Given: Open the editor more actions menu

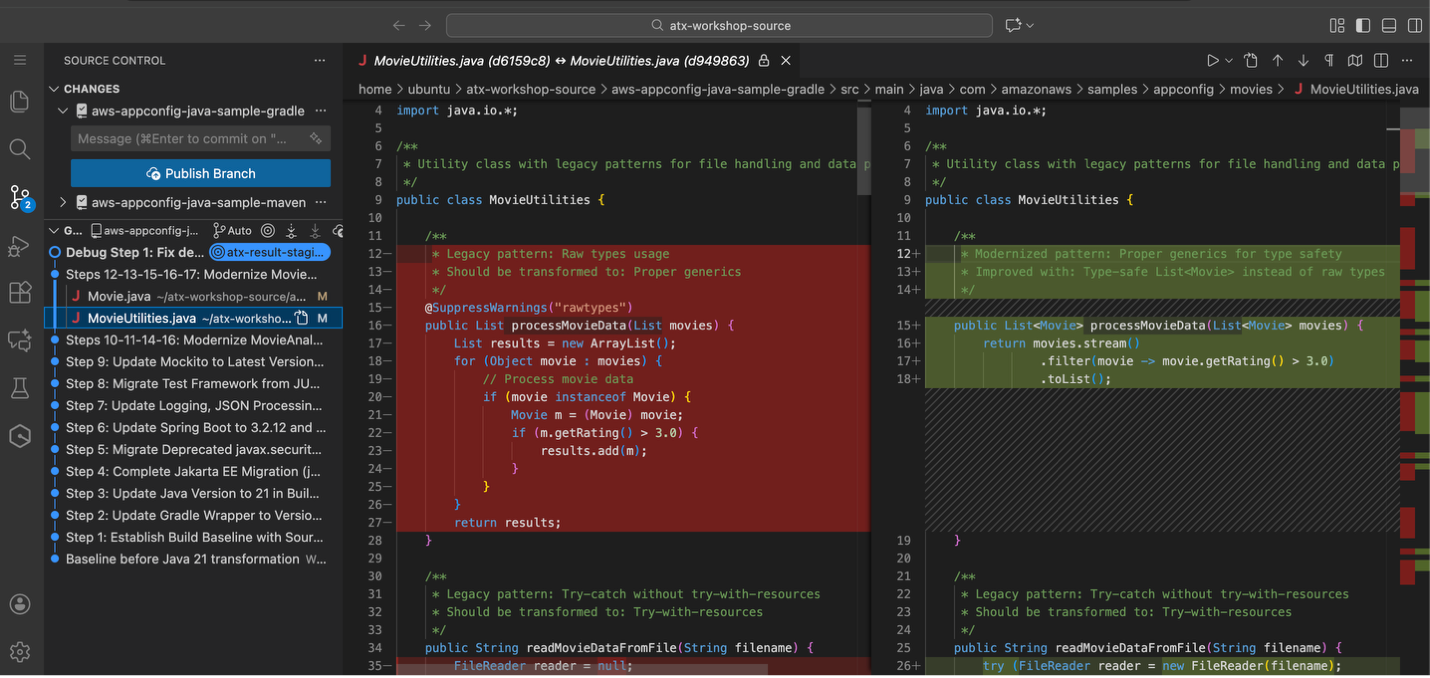Looking at the screenshot, I should click(x=1406, y=60).
